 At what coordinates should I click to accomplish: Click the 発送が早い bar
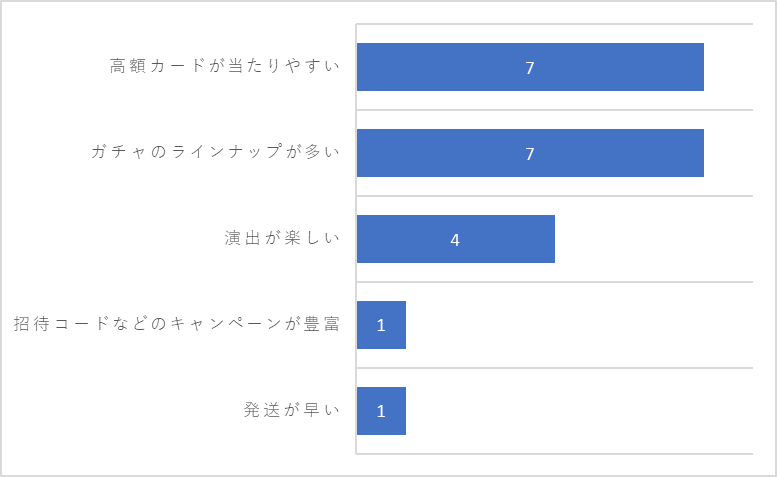pos(382,411)
